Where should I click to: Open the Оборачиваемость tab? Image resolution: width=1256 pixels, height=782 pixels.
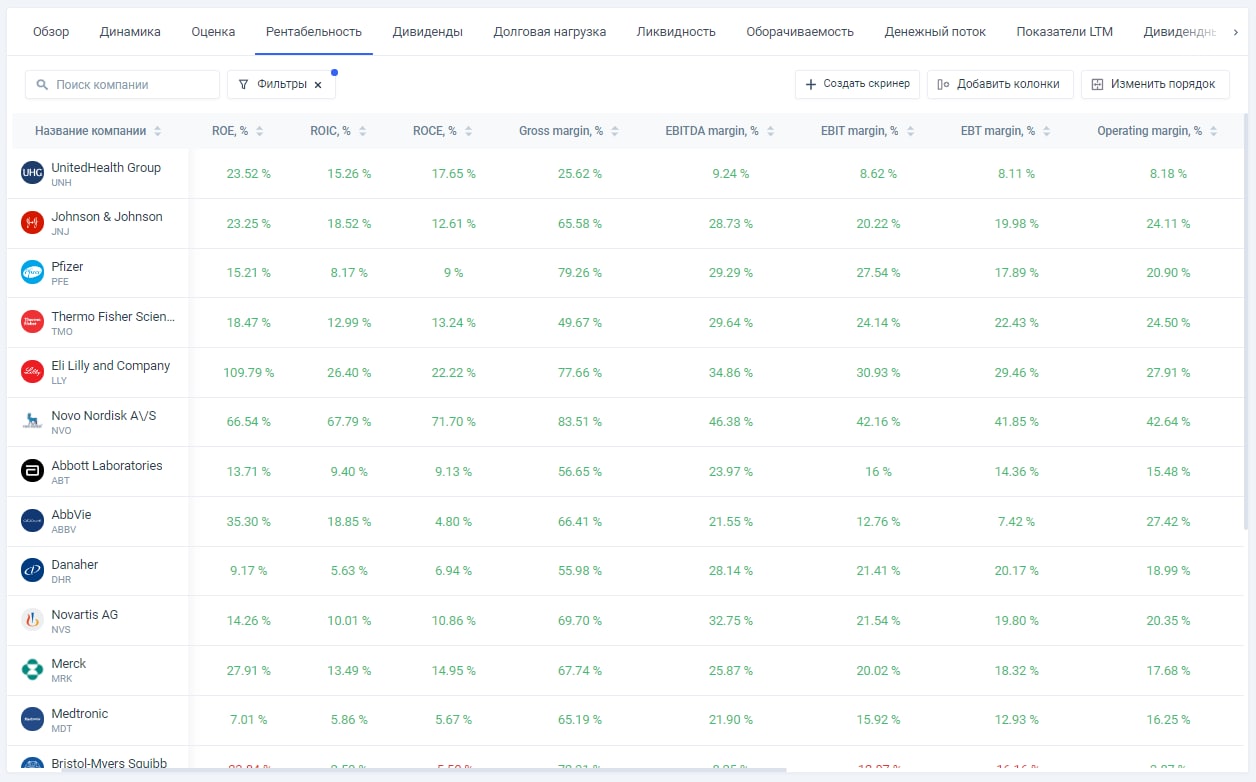point(800,32)
